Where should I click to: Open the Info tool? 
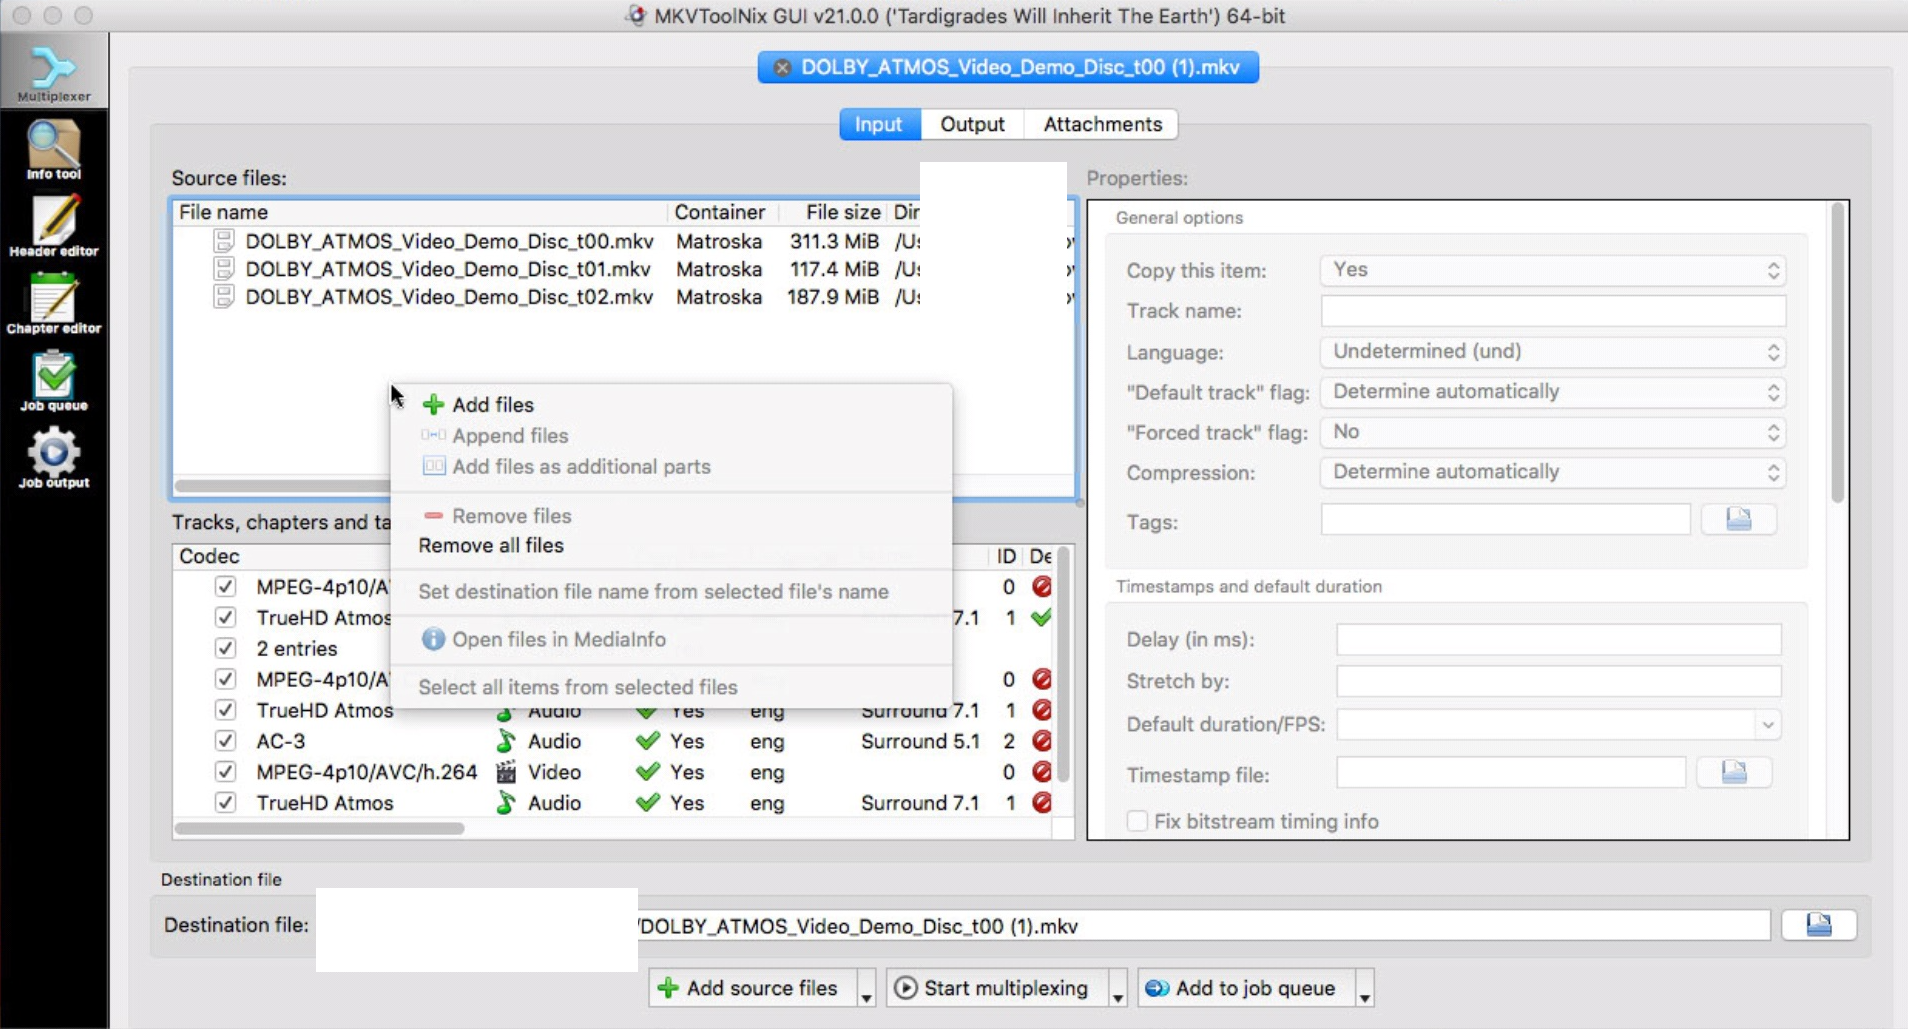[54, 150]
